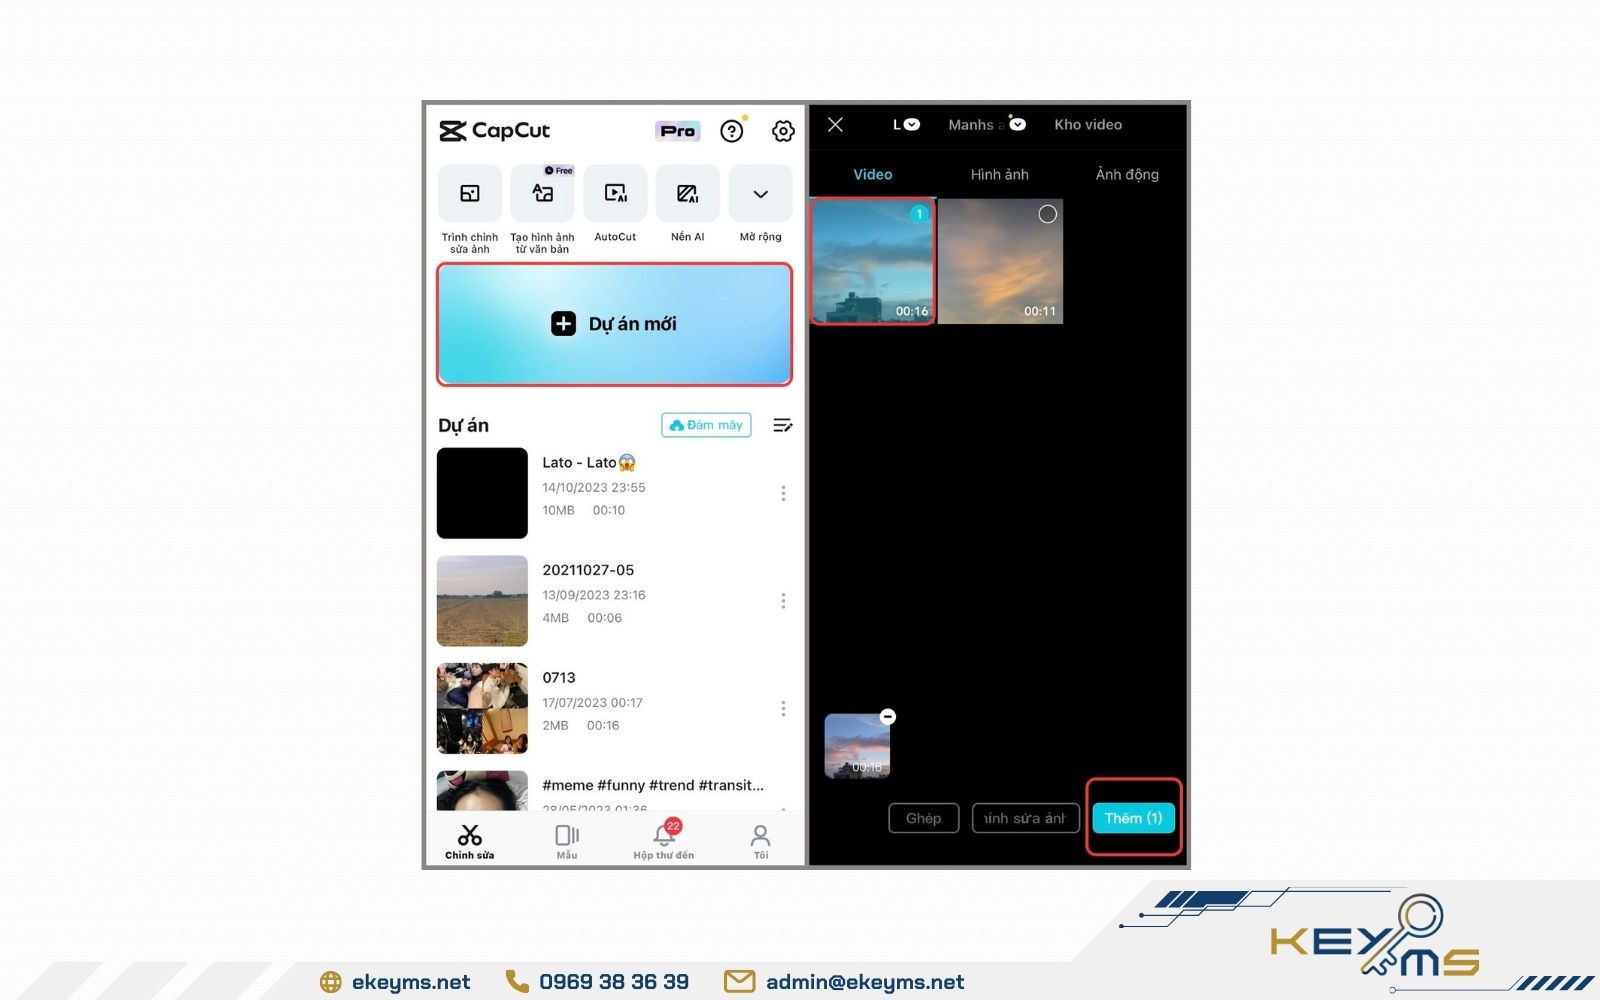Switch to the Hình ảnh tab
The height and width of the screenshot is (1000, 1600).
1000,174
